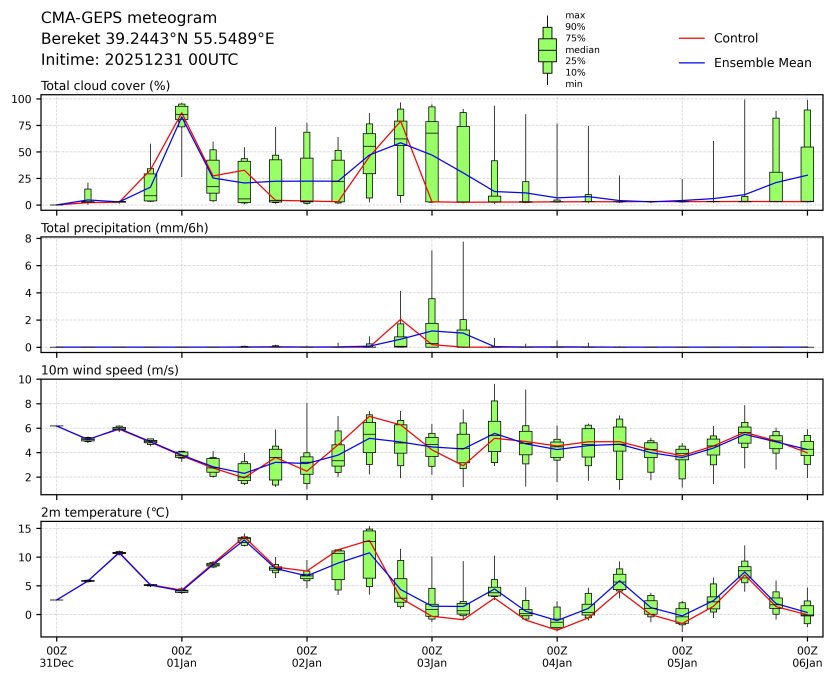
Task: Click the red precipitation peak before 03Jan
Action: click(400, 320)
